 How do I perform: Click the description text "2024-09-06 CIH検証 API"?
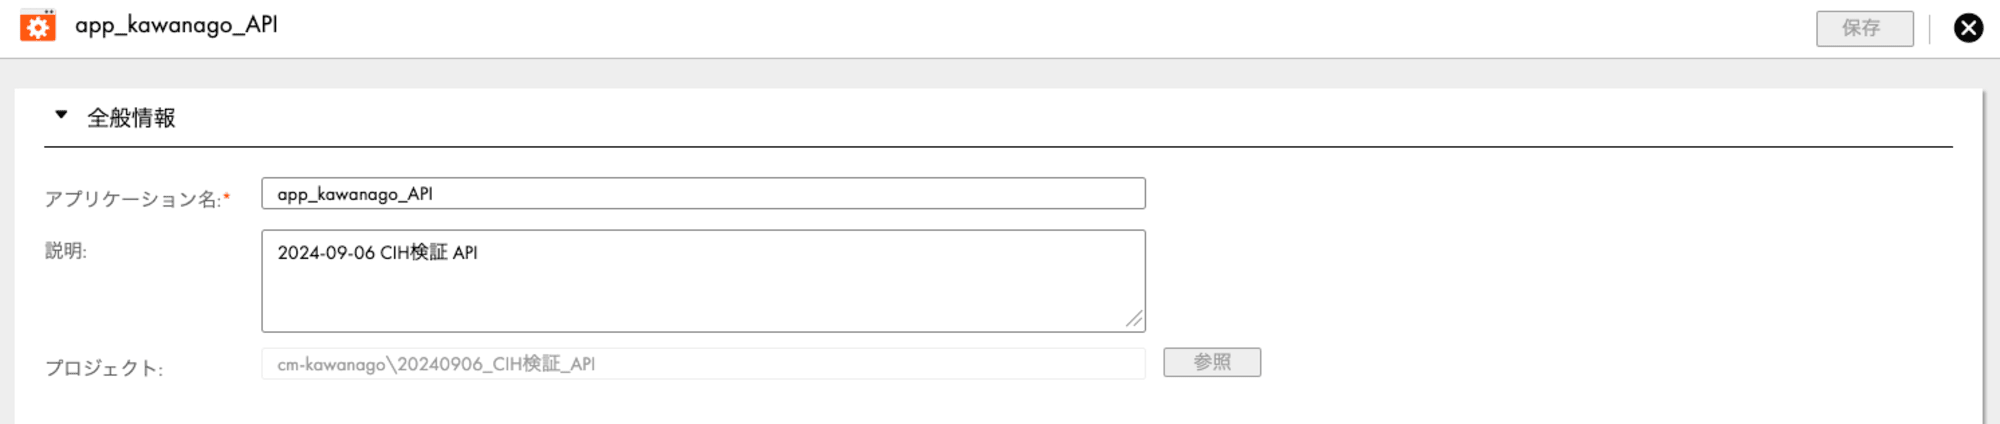(x=377, y=253)
